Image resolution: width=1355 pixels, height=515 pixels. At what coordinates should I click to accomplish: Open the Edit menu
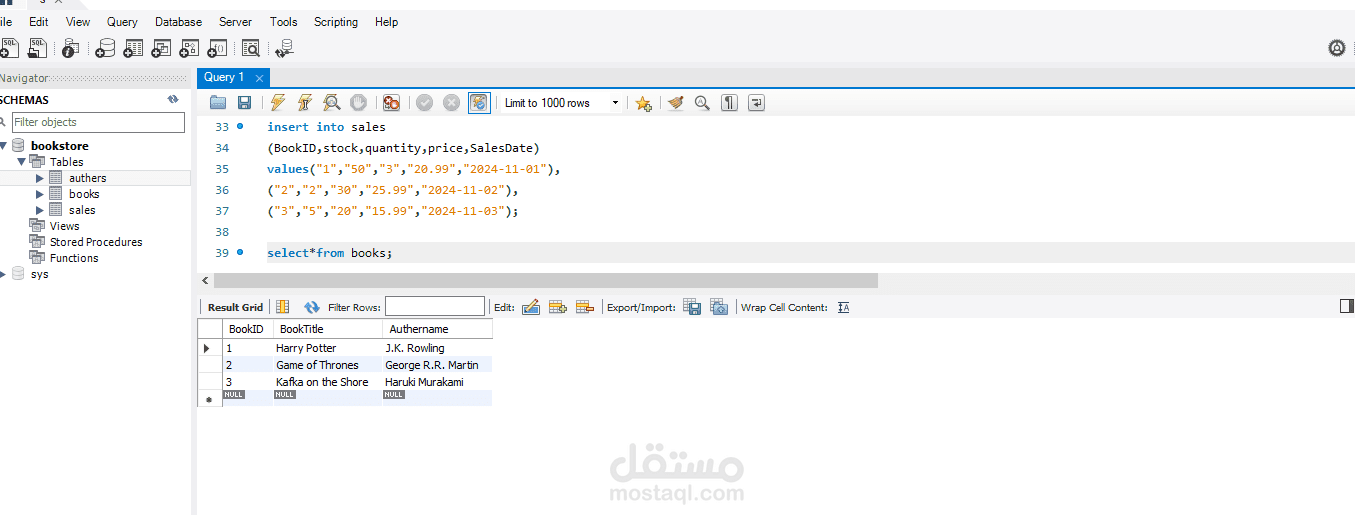tap(39, 22)
